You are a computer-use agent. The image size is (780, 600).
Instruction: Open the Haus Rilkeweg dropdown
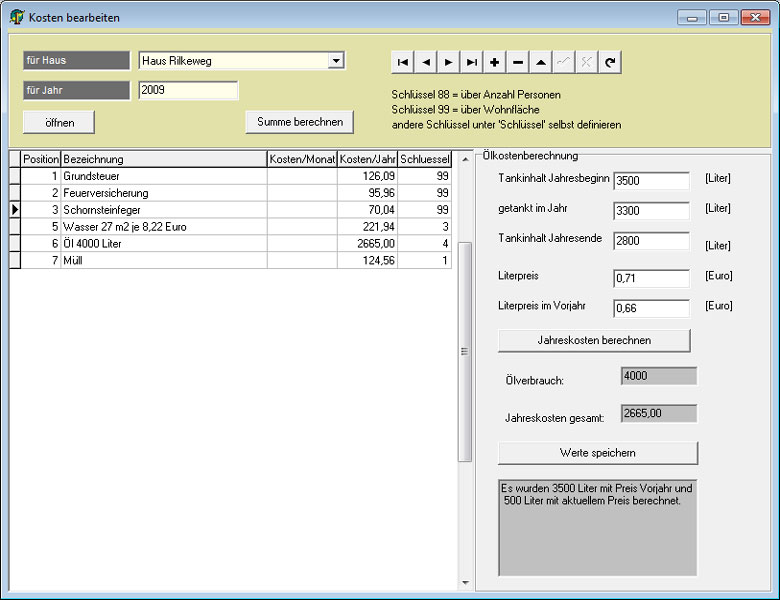(336, 61)
